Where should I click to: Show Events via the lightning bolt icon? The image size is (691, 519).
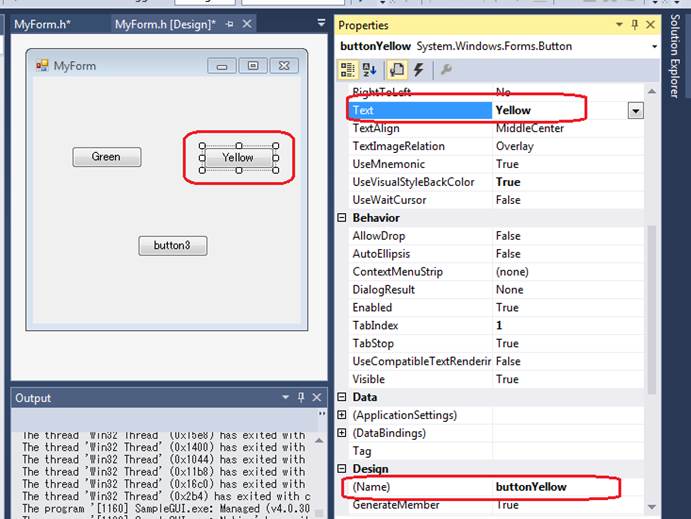click(x=418, y=69)
